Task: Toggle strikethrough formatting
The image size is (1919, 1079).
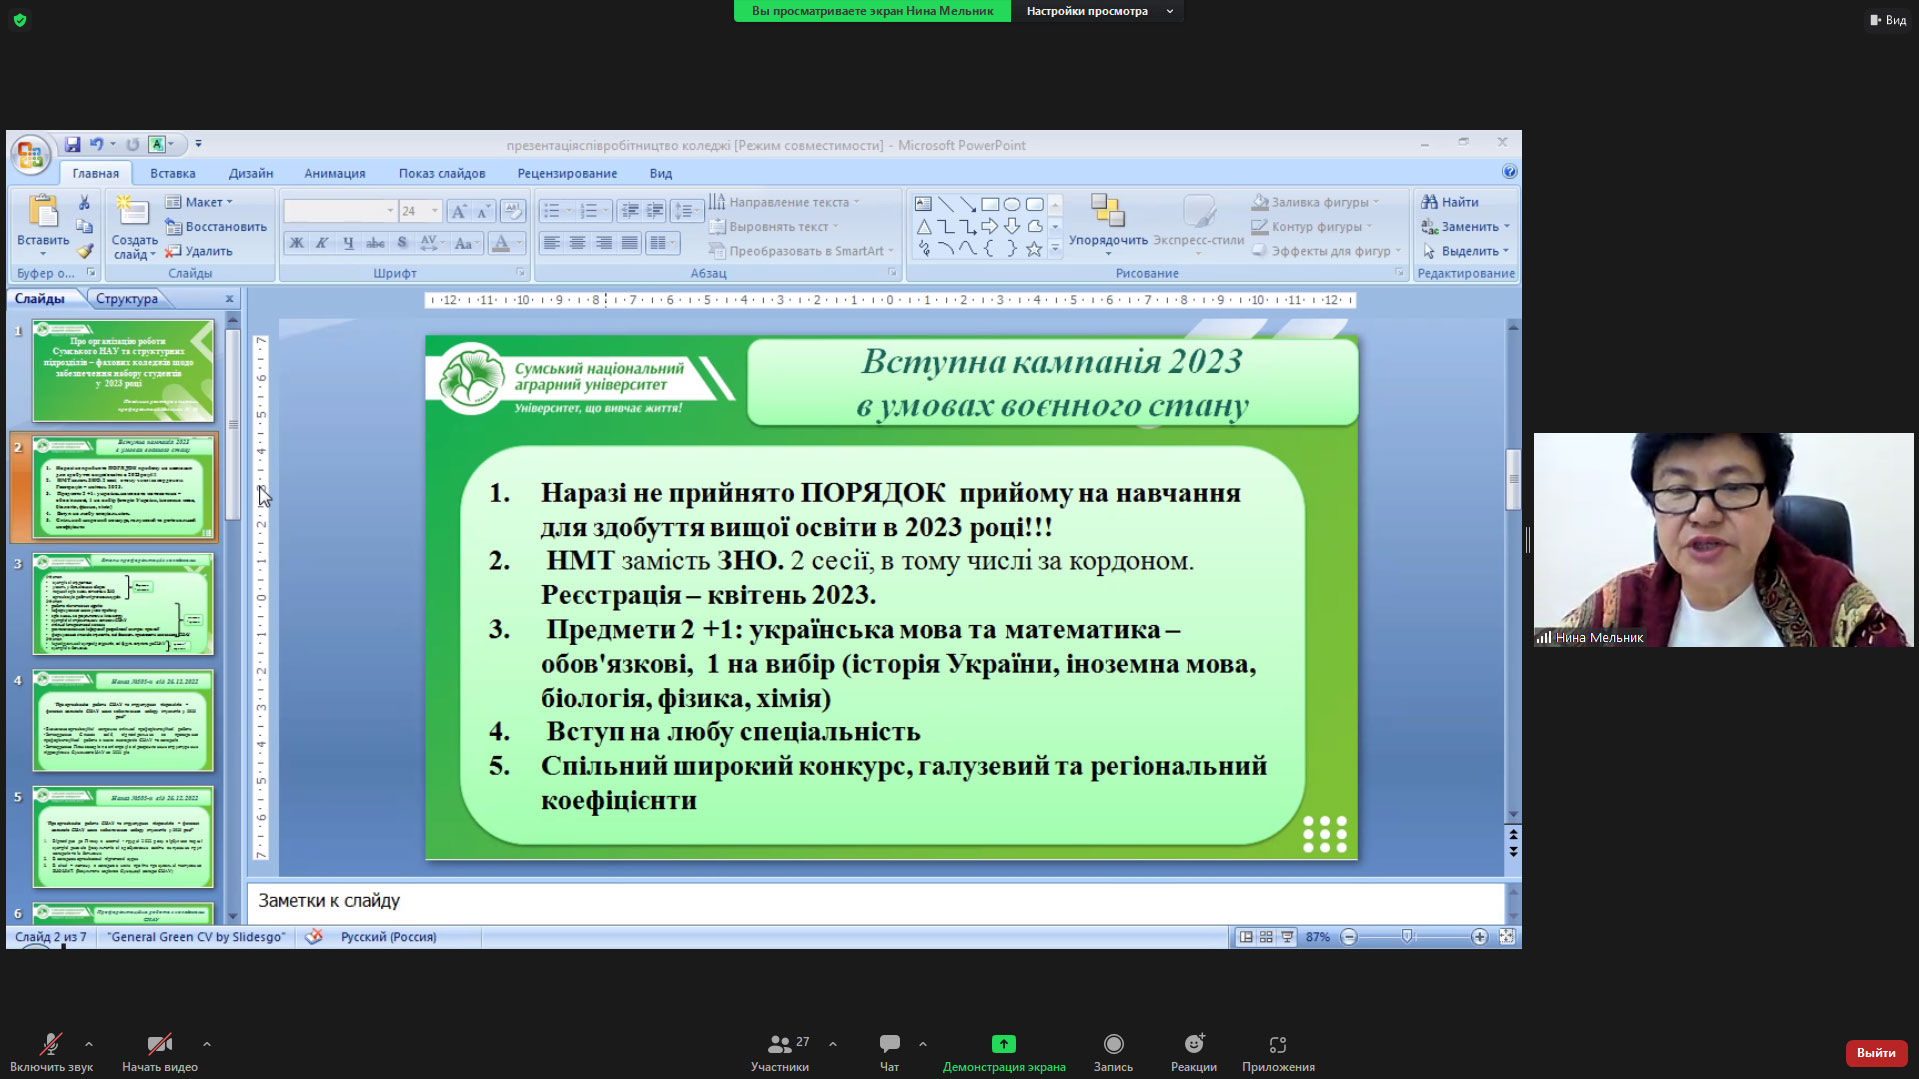Action: tap(375, 243)
